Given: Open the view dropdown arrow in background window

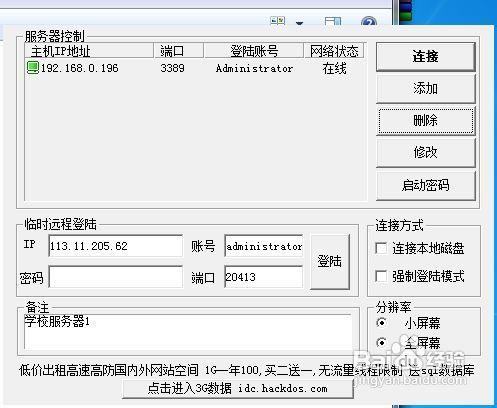Looking at the screenshot, I should click(299, 23).
